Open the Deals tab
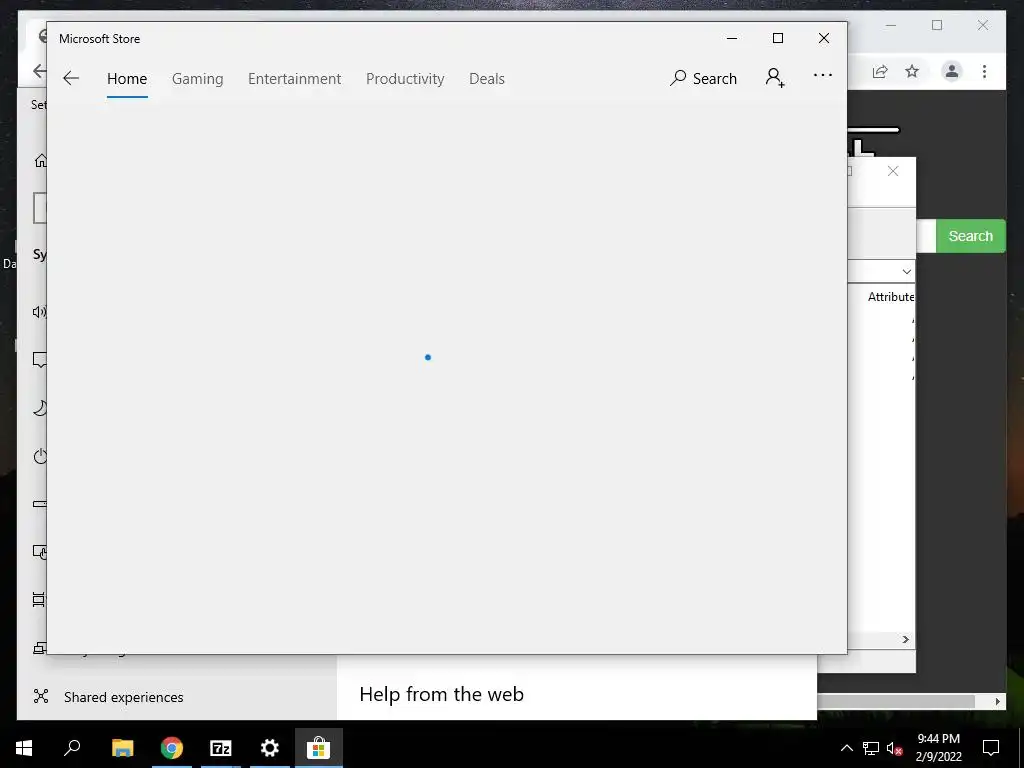Image resolution: width=1024 pixels, height=768 pixels. pyautogui.click(x=487, y=78)
